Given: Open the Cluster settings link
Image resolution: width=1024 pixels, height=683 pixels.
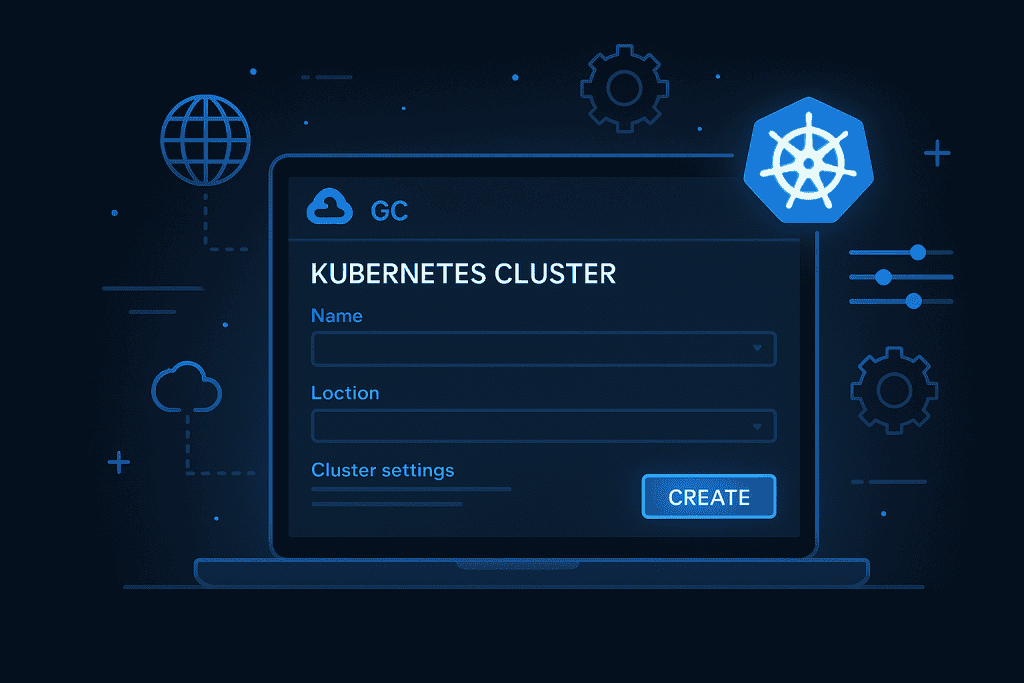Looking at the screenshot, I should click(x=383, y=470).
